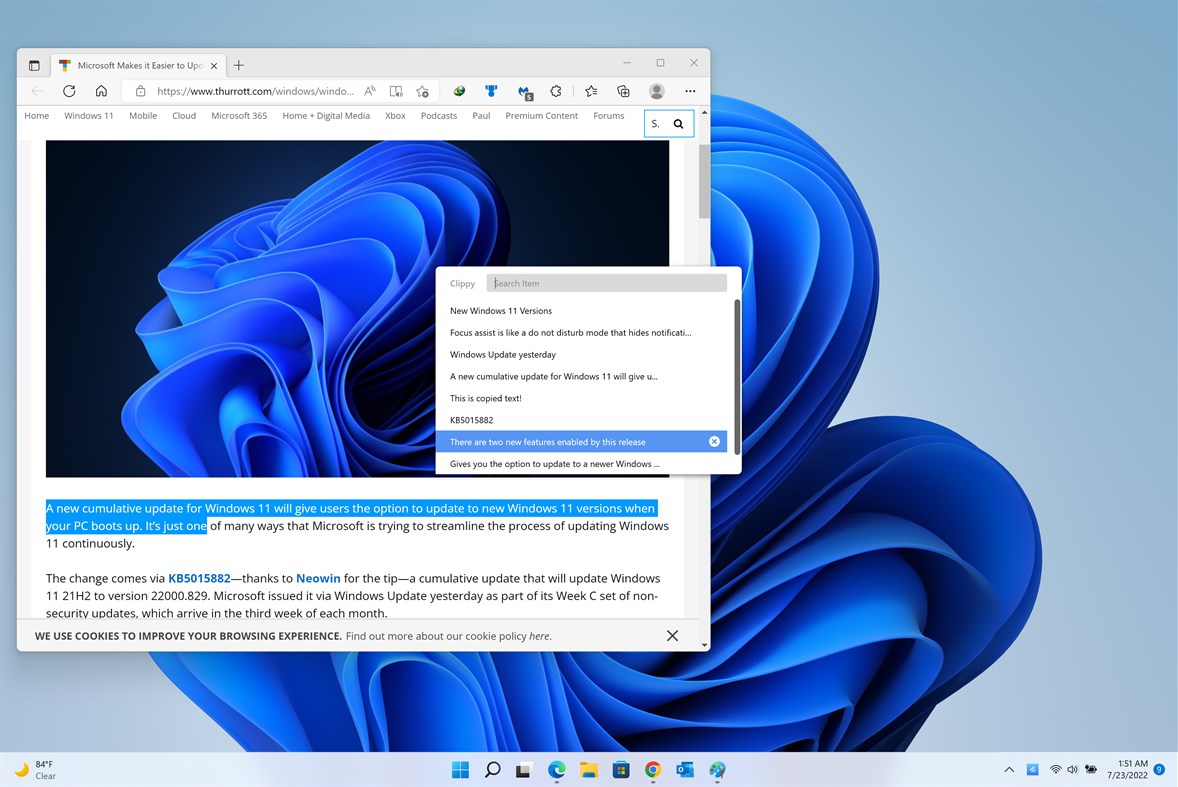This screenshot has height=787, width=1178.
Task: Open the Windows Start menu
Action: click(460, 770)
